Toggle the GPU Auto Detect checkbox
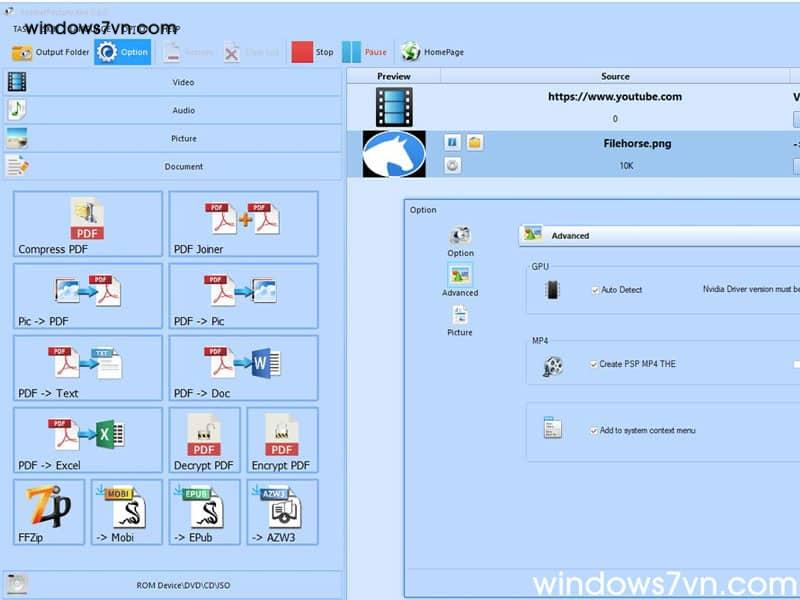 595,290
